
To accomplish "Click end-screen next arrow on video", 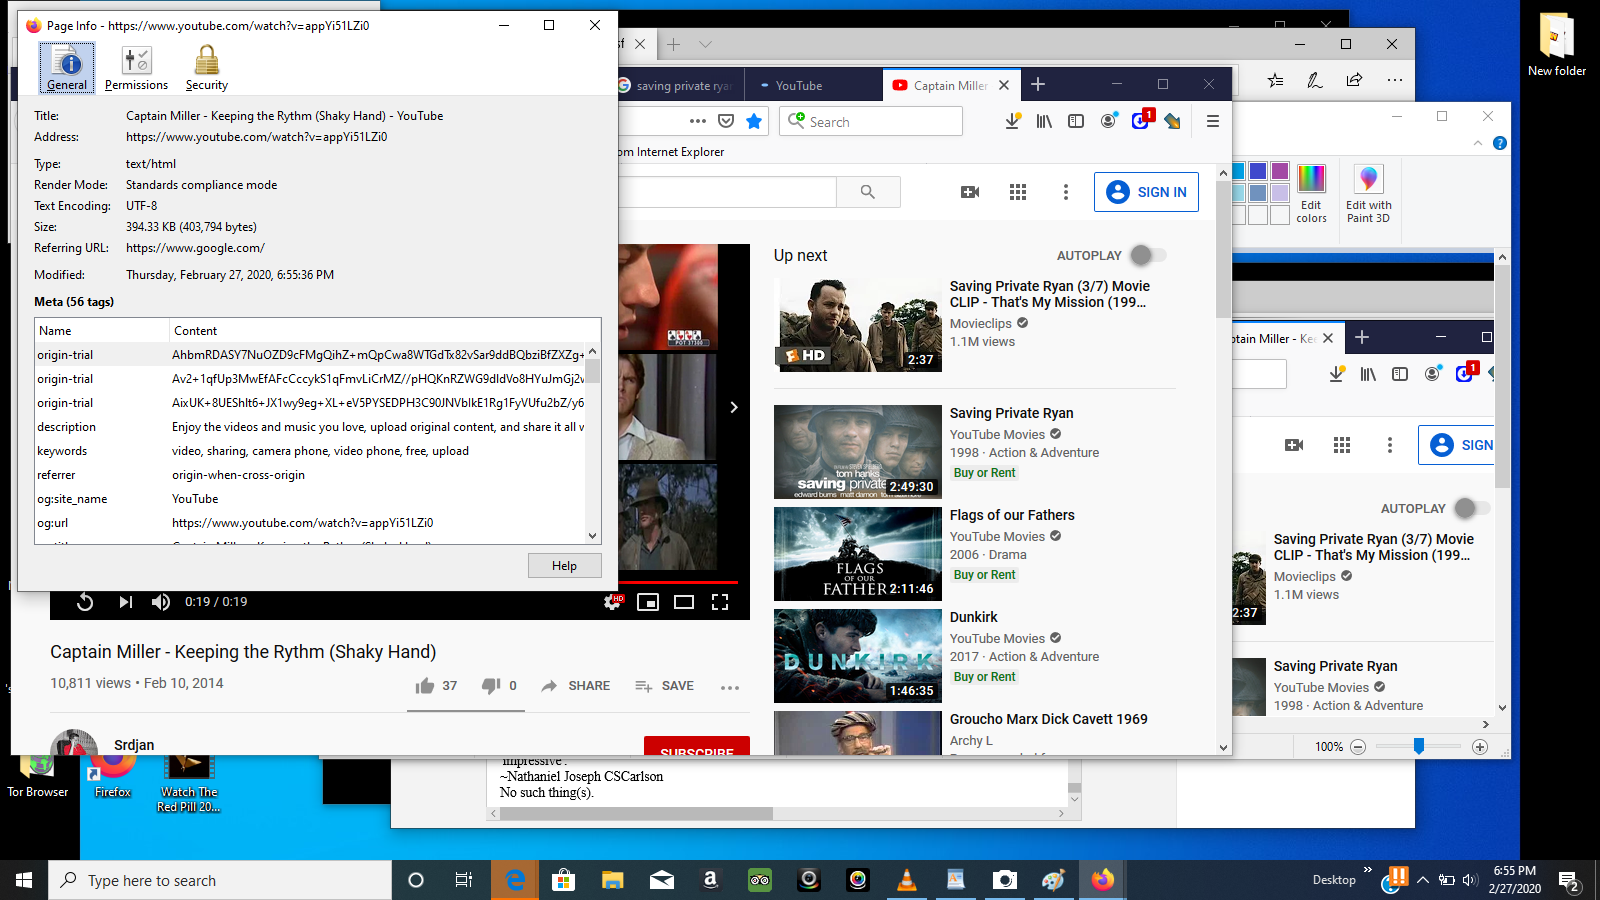I will 734,407.
